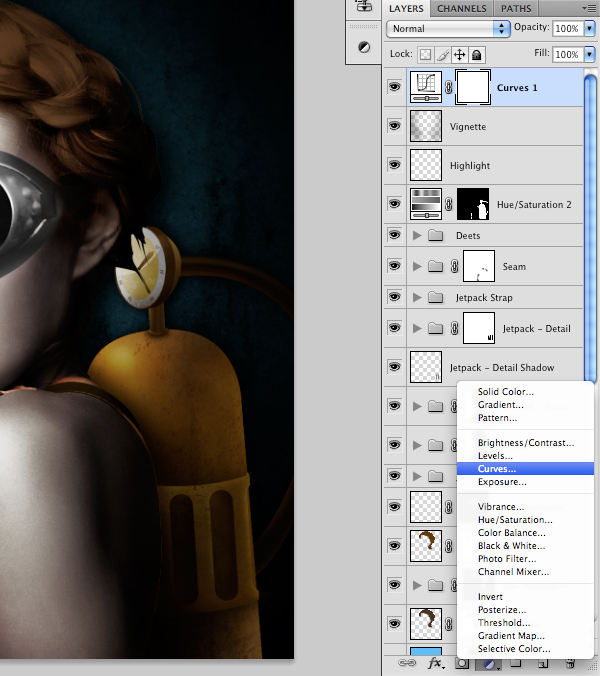Switch to the Channels tab
This screenshot has width=600, height=676.
(462, 9)
